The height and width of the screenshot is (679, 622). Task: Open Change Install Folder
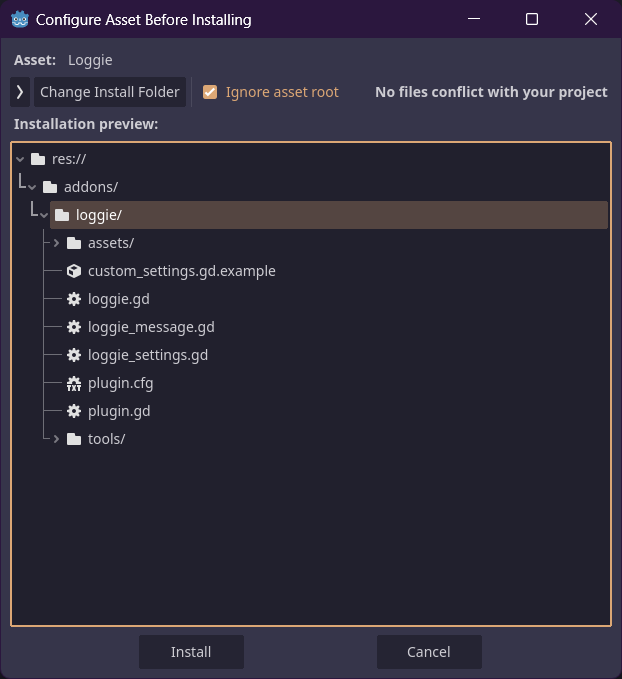point(110,92)
